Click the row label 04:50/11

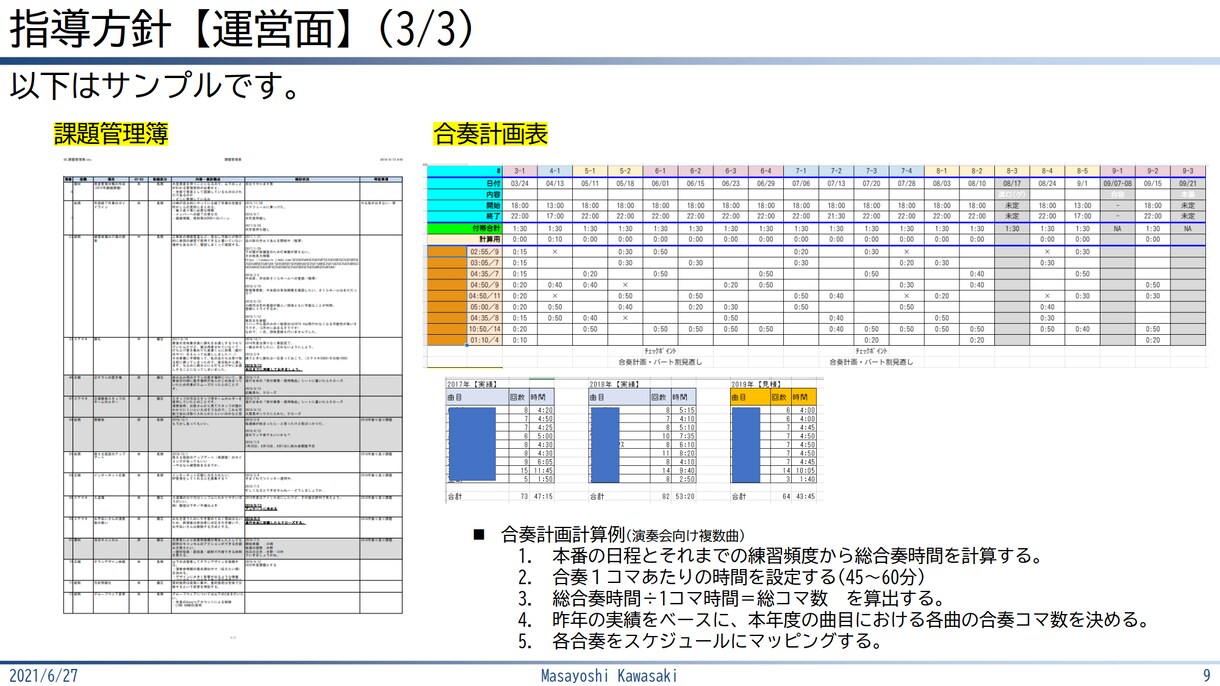484,296
